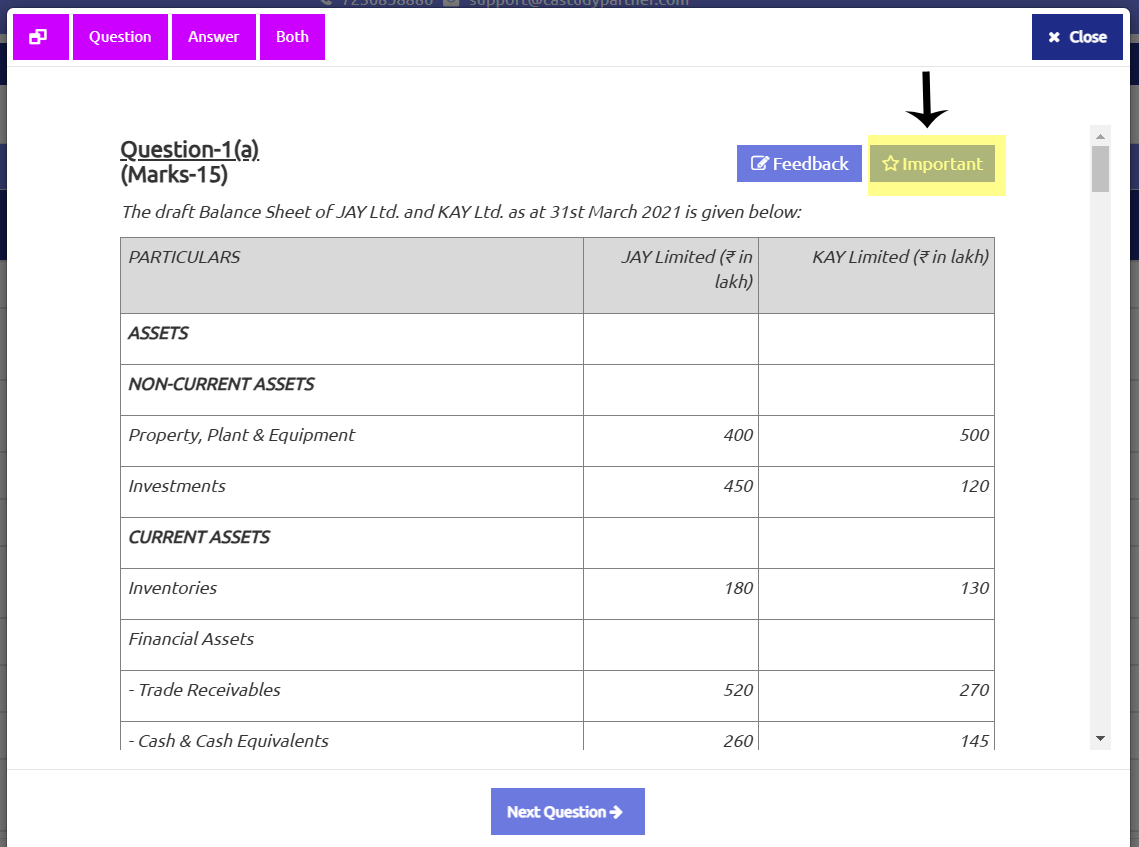Viewport: 1139px width, 847px height.
Task: Show Both question and answer
Action: (x=292, y=37)
